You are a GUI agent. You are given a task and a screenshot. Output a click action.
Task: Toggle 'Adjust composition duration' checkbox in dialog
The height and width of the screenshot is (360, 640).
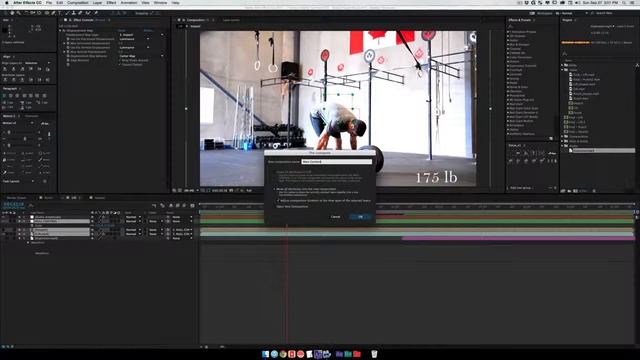coord(279,200)
